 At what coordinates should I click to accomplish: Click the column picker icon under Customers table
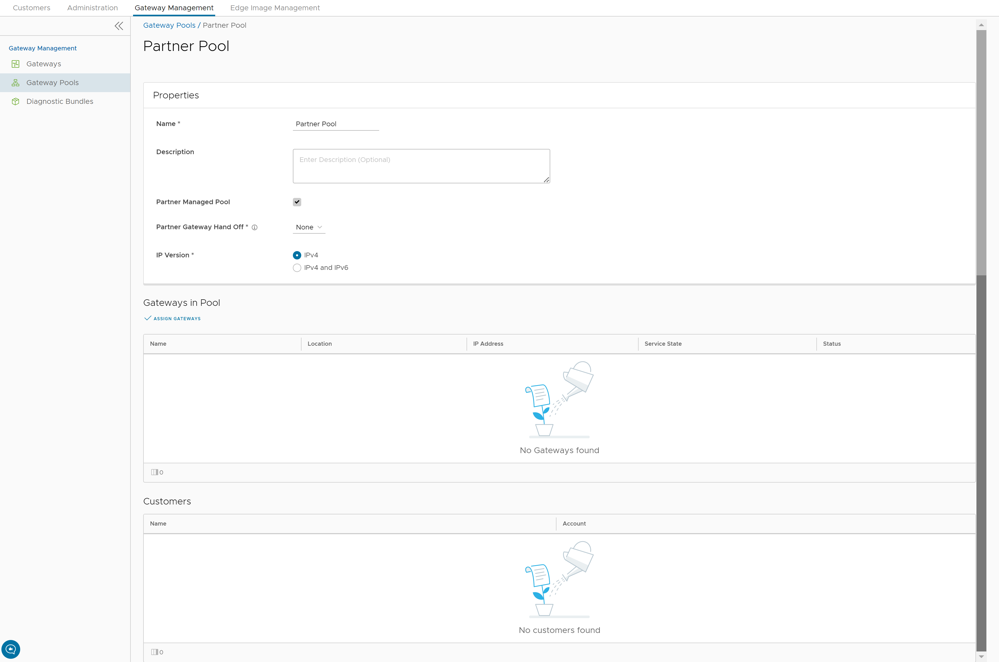(x=154, y=652)
